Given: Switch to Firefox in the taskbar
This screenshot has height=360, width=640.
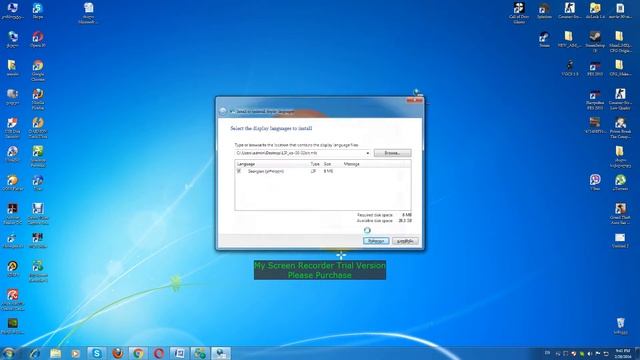Looking at the screenshot, I should click(x=118, y=353).
